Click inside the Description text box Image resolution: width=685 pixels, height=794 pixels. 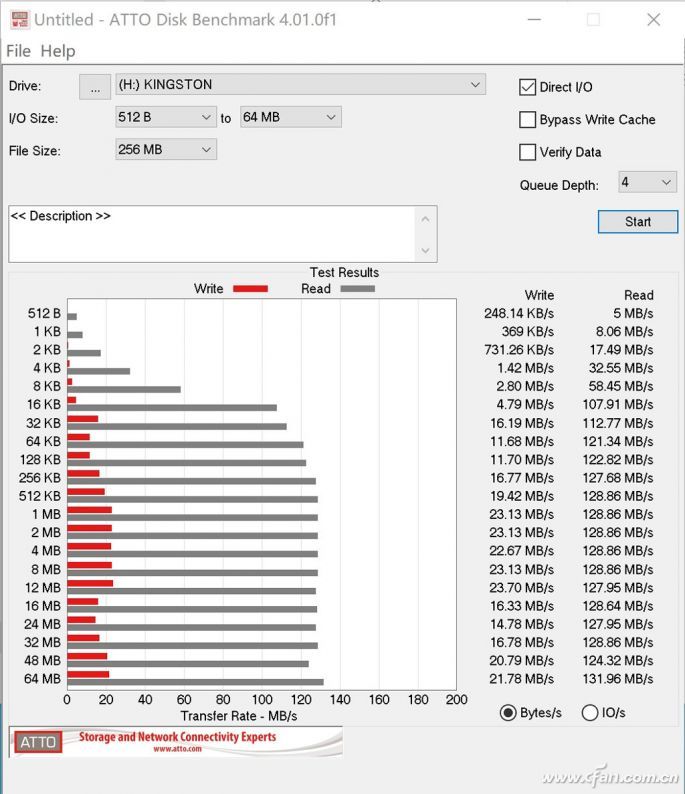[213, 234]
